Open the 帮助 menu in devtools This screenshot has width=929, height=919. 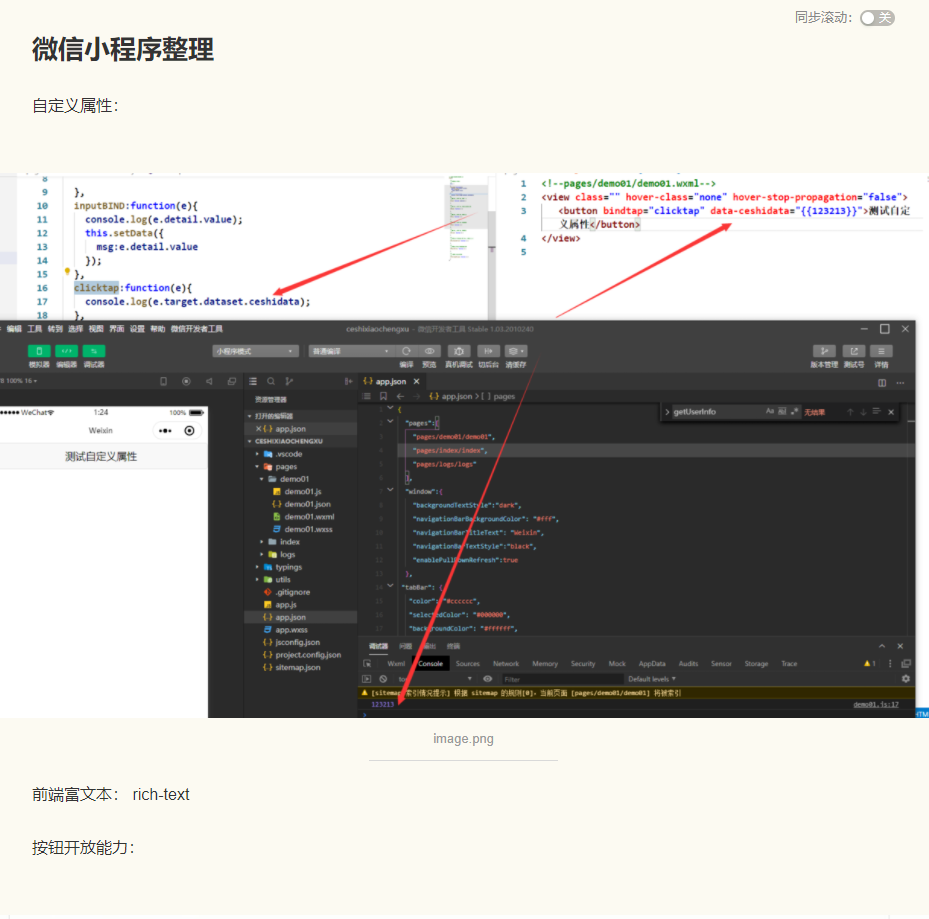158,329
